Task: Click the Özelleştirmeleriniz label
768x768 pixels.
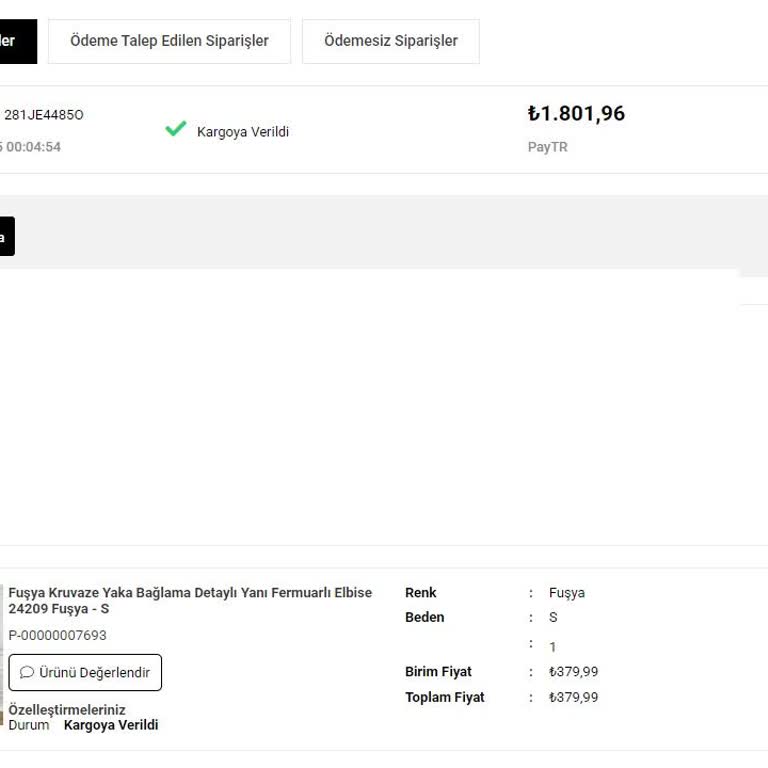Action: click(x=67, y=710)
